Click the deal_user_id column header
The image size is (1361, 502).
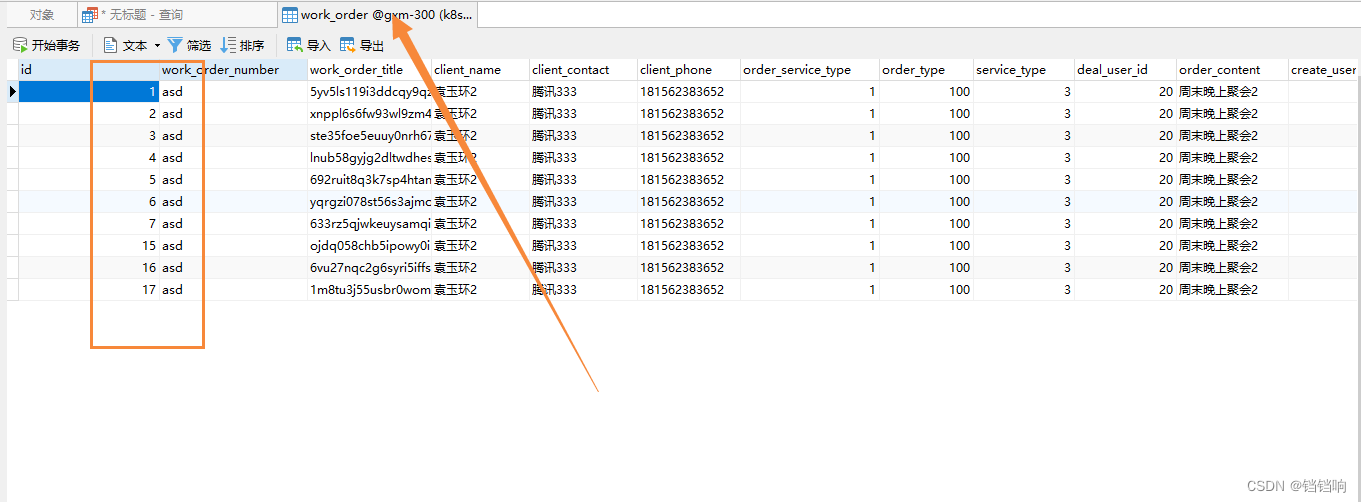pos(1126,70)
